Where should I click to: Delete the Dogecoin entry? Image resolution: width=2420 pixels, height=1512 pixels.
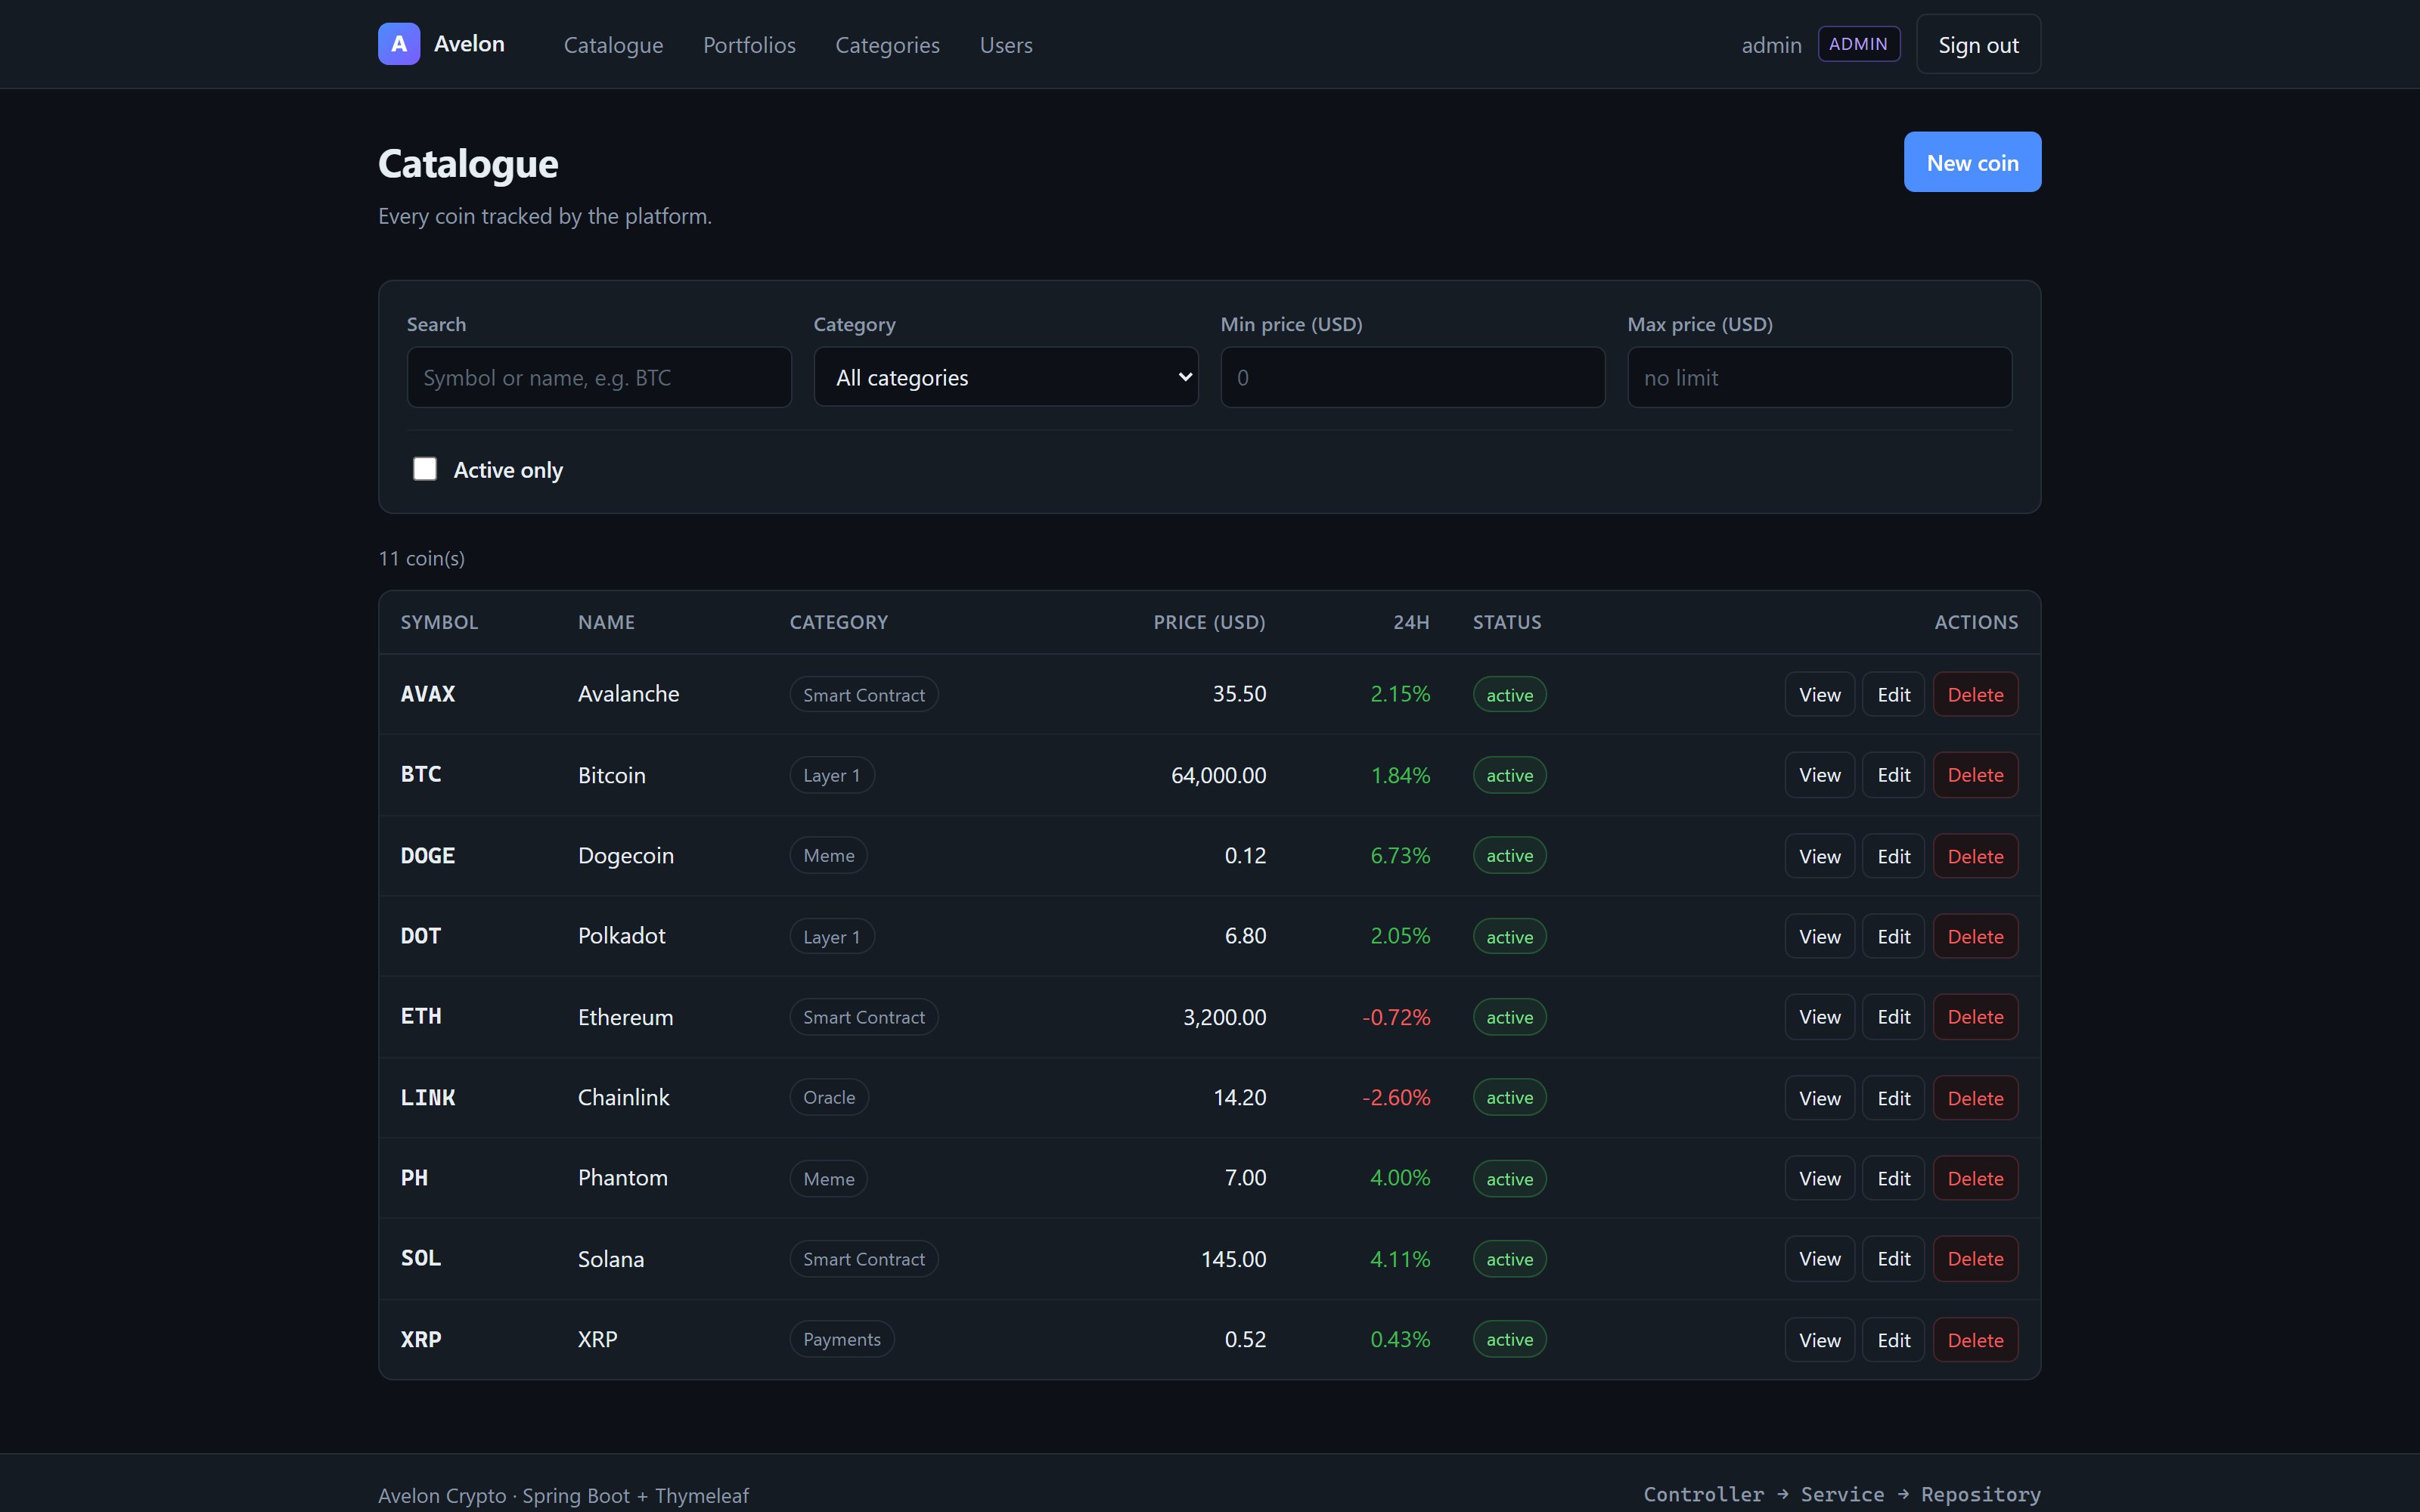point(1975,856)
